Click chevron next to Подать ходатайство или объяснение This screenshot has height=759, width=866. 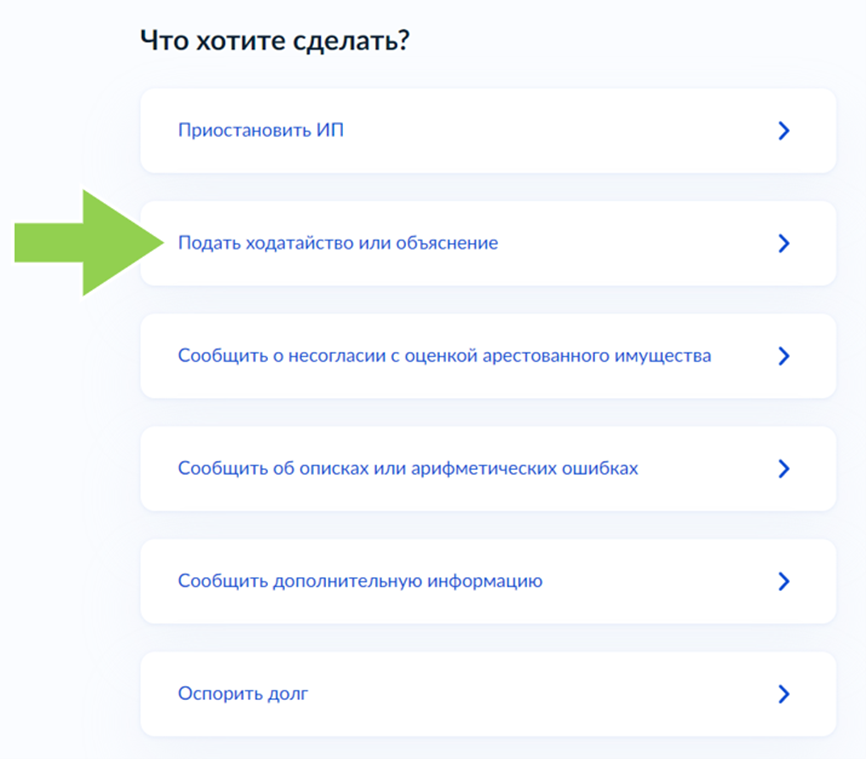784,243
